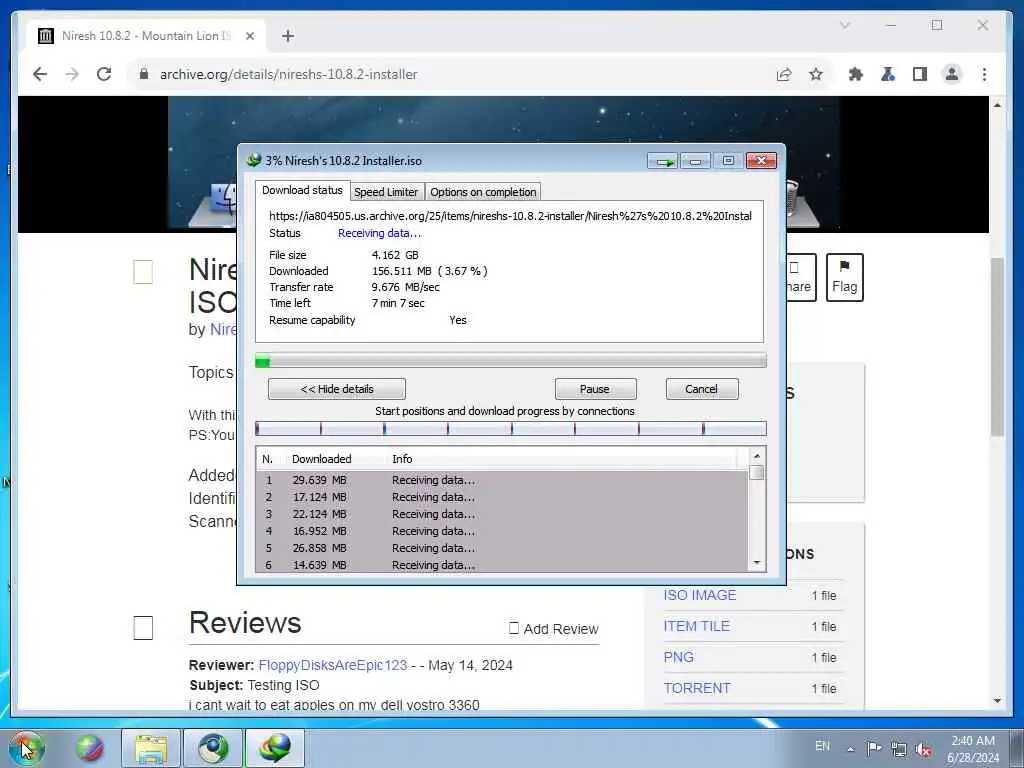The image size is (1024, 768).
Task: Open the Chrome profile avatar
Action: pyautogui.click(x=952, y=74)
